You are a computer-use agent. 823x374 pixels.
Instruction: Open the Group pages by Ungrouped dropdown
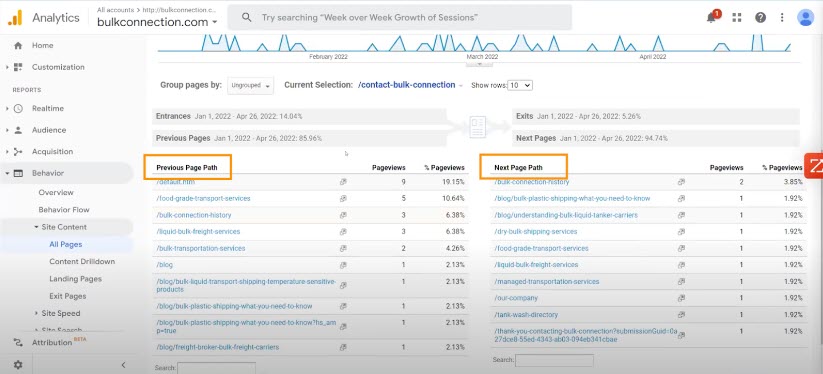click(x=250, y=86)
